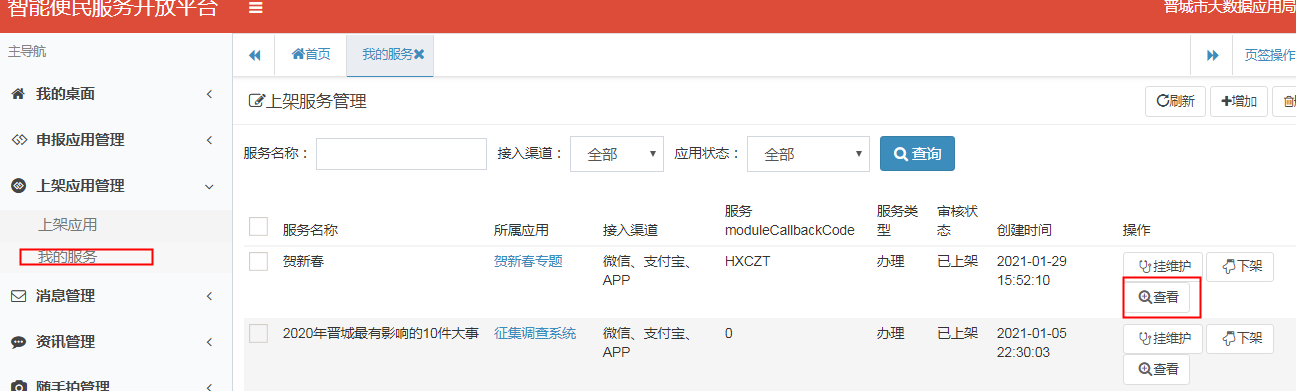
Task: Toggle the select-all checkbox in table header
Action: point(258,227)
